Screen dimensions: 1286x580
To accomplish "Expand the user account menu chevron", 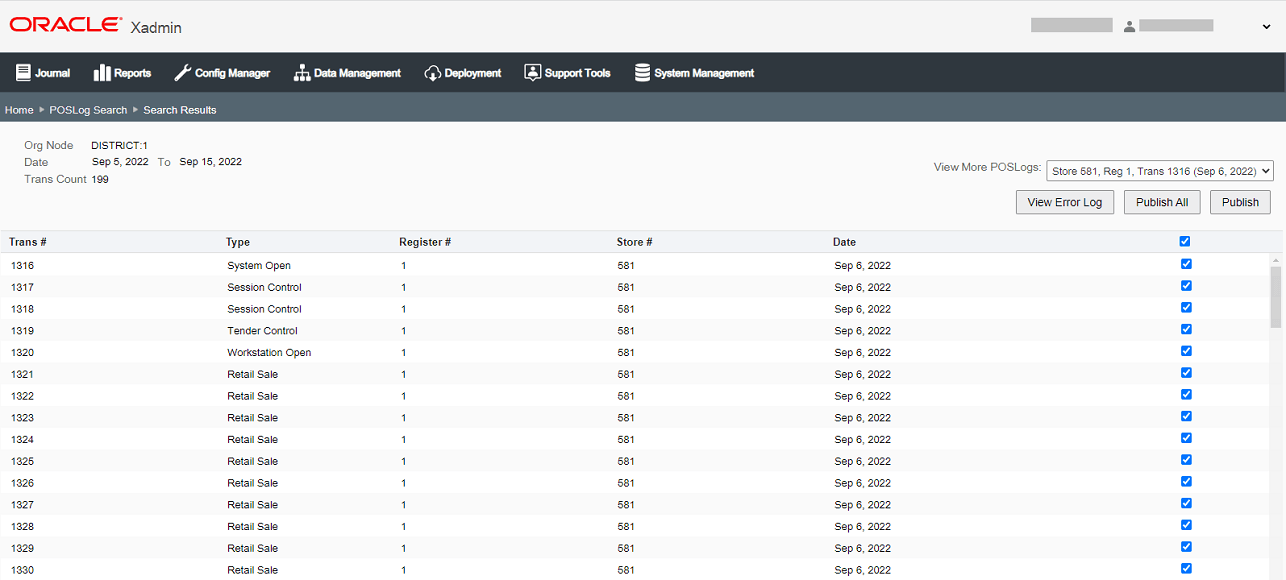I will (x=1267, y=27).
